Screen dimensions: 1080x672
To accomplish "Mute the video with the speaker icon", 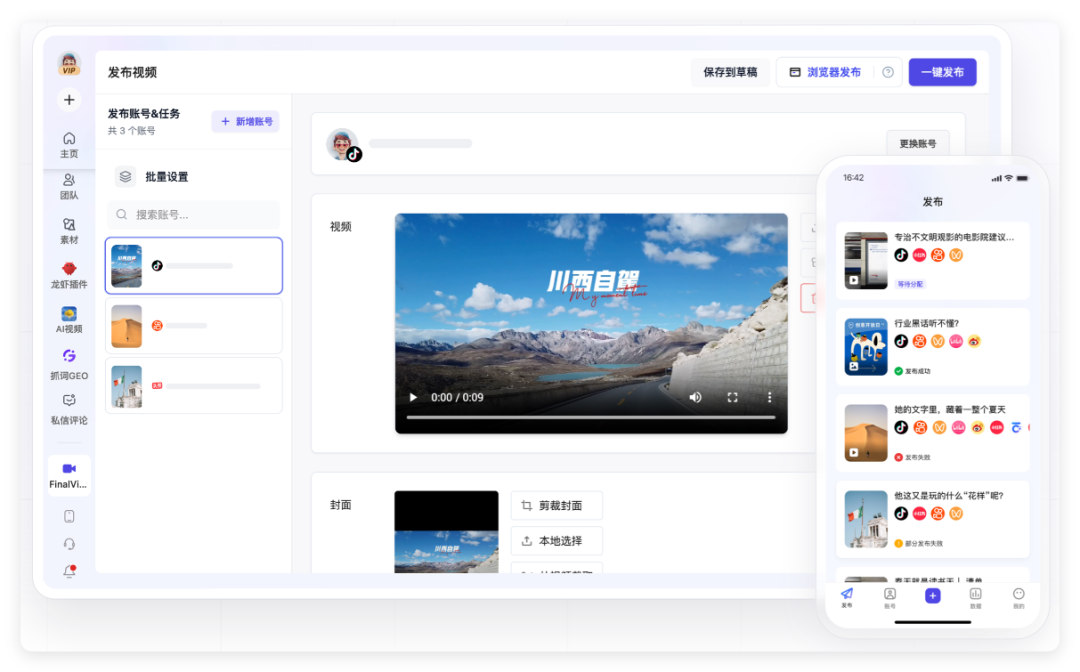I will (x=696, y=397).
